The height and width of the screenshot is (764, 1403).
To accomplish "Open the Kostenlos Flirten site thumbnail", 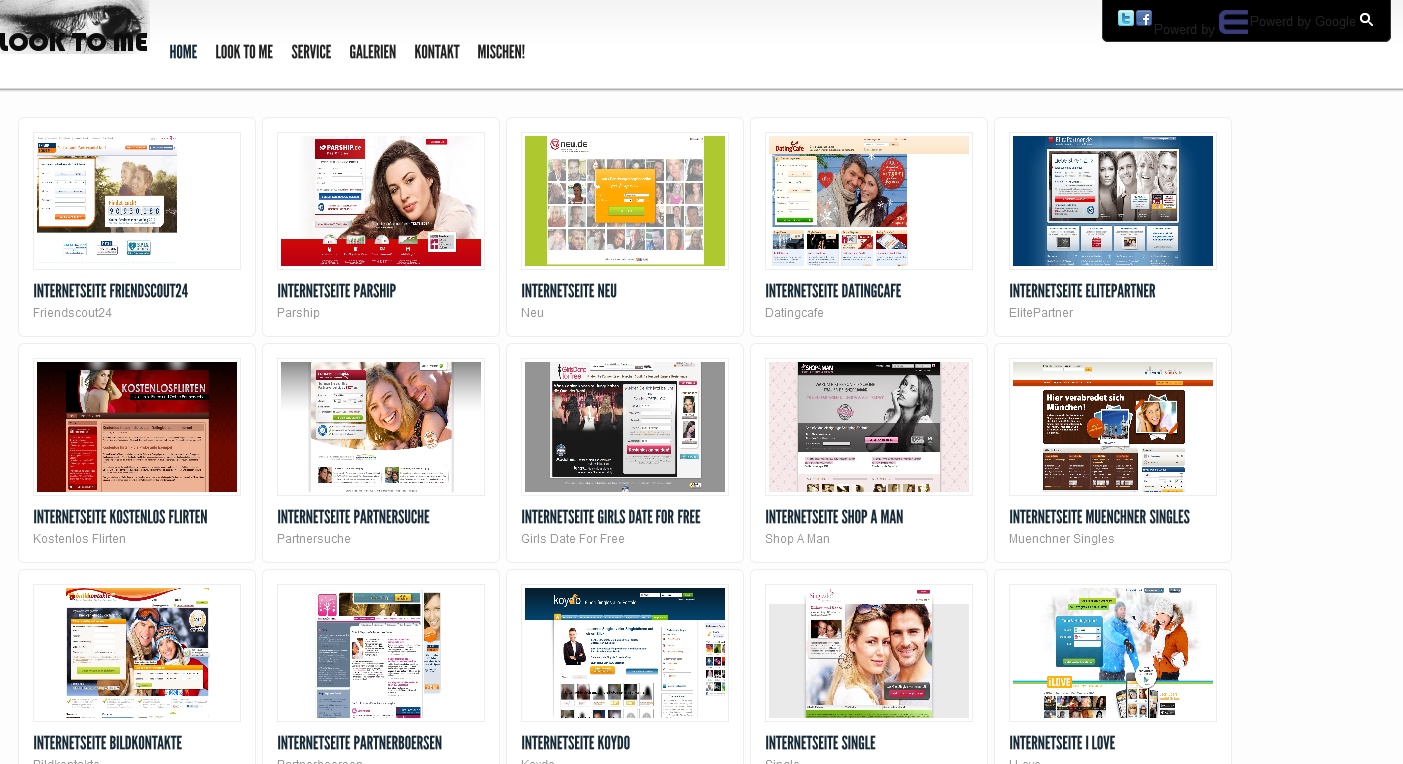I will [x=137, y=427].
